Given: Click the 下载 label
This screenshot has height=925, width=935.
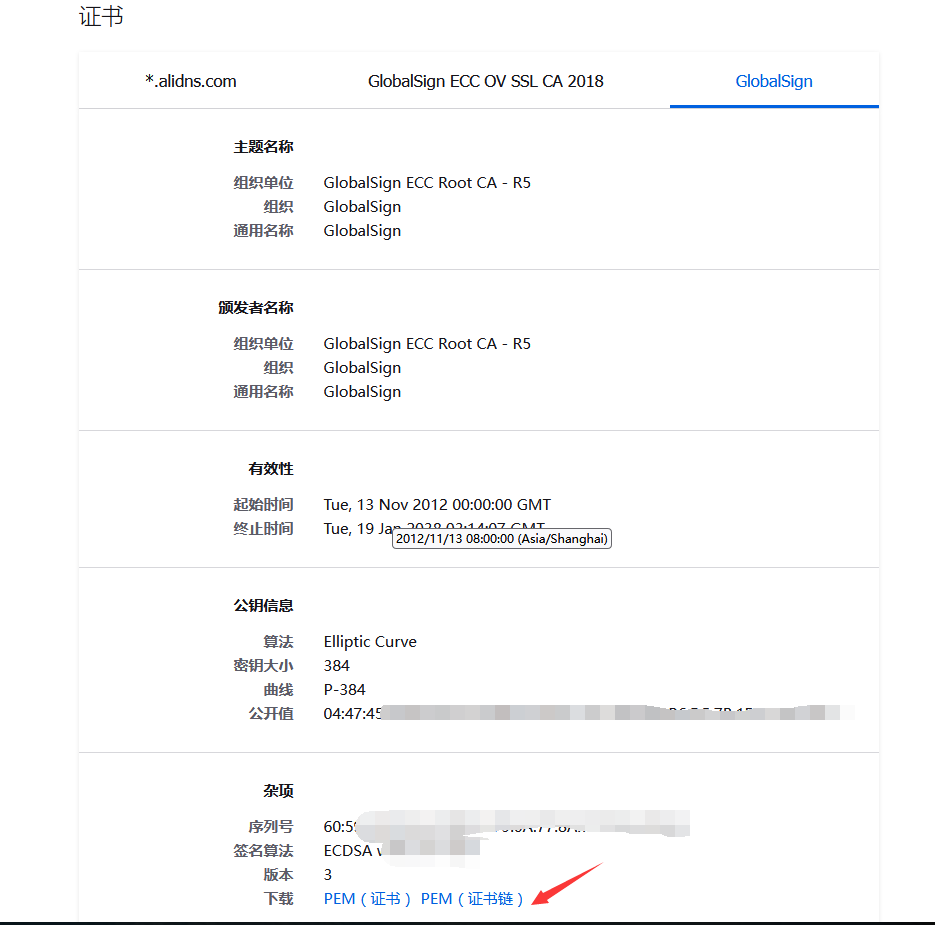Looking at the screenshot, I should [x=278, y=898].
